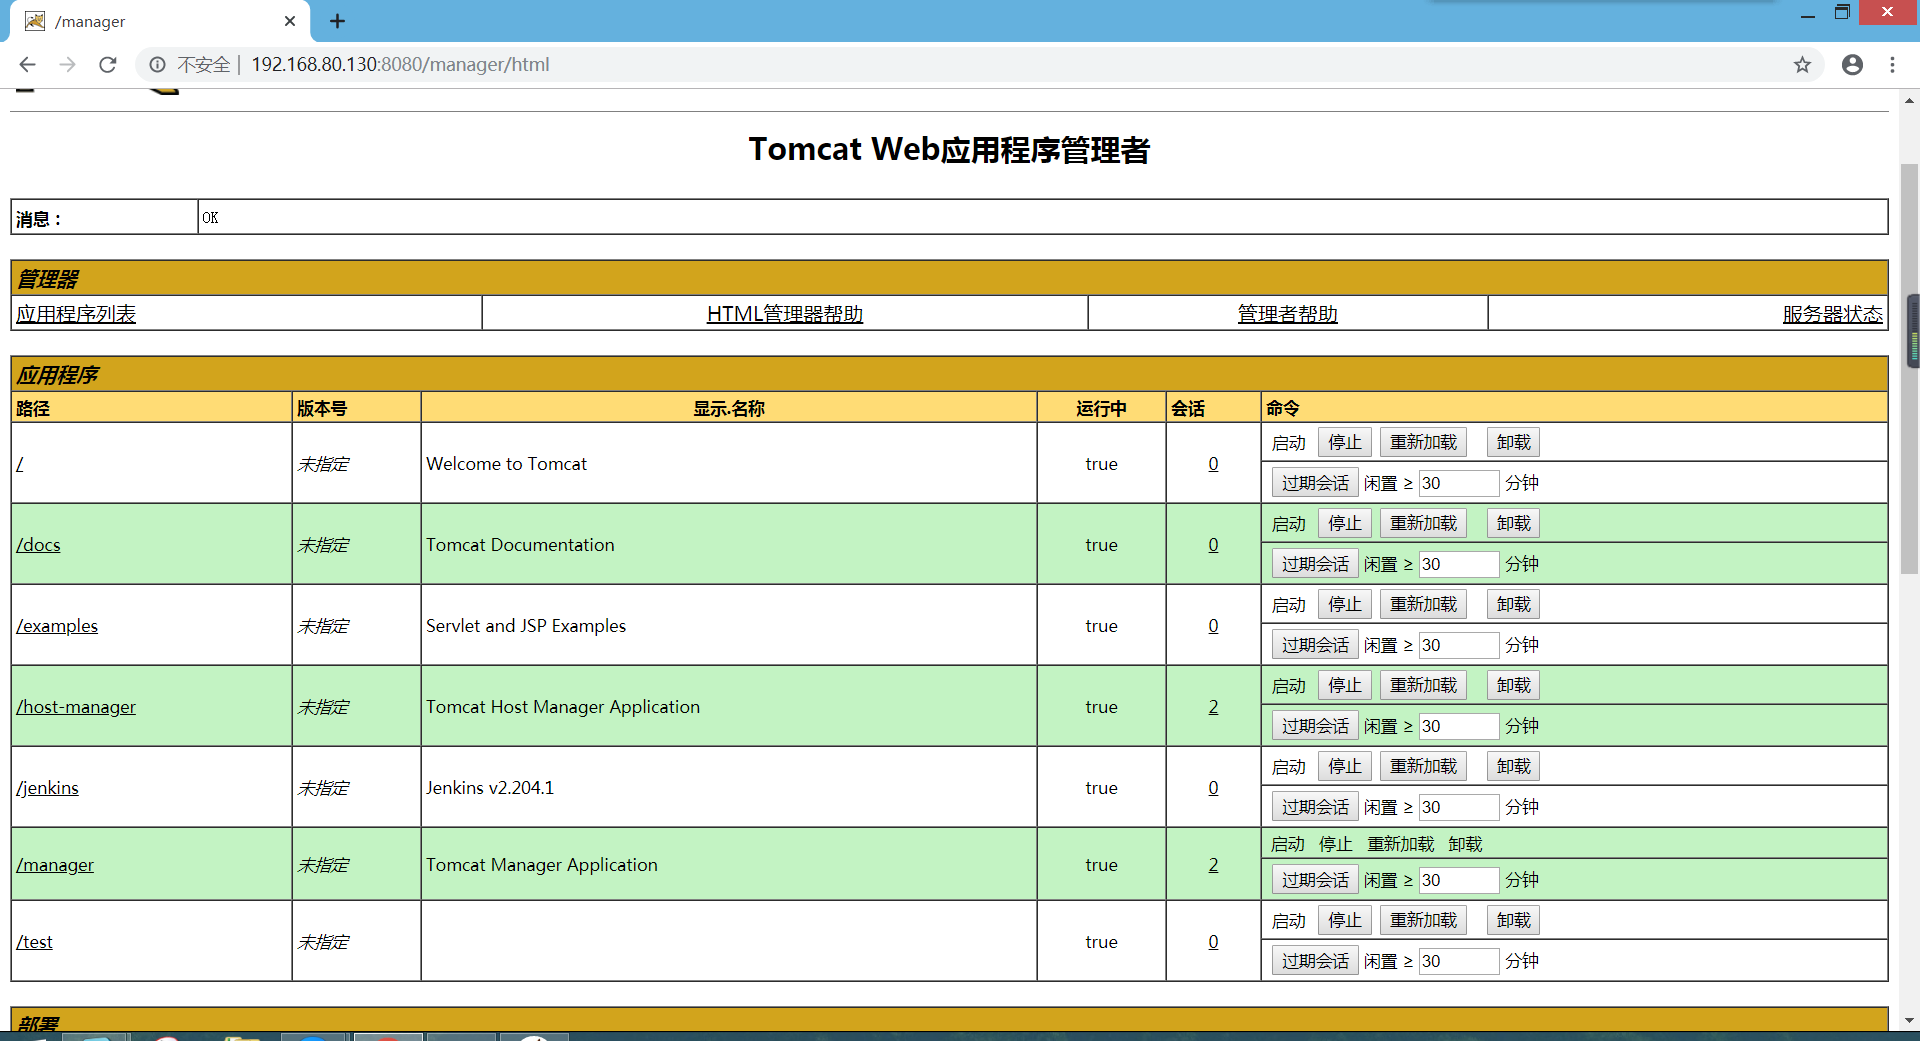Reload the Jenkins application
1920x1041 pixels.
1423,766
